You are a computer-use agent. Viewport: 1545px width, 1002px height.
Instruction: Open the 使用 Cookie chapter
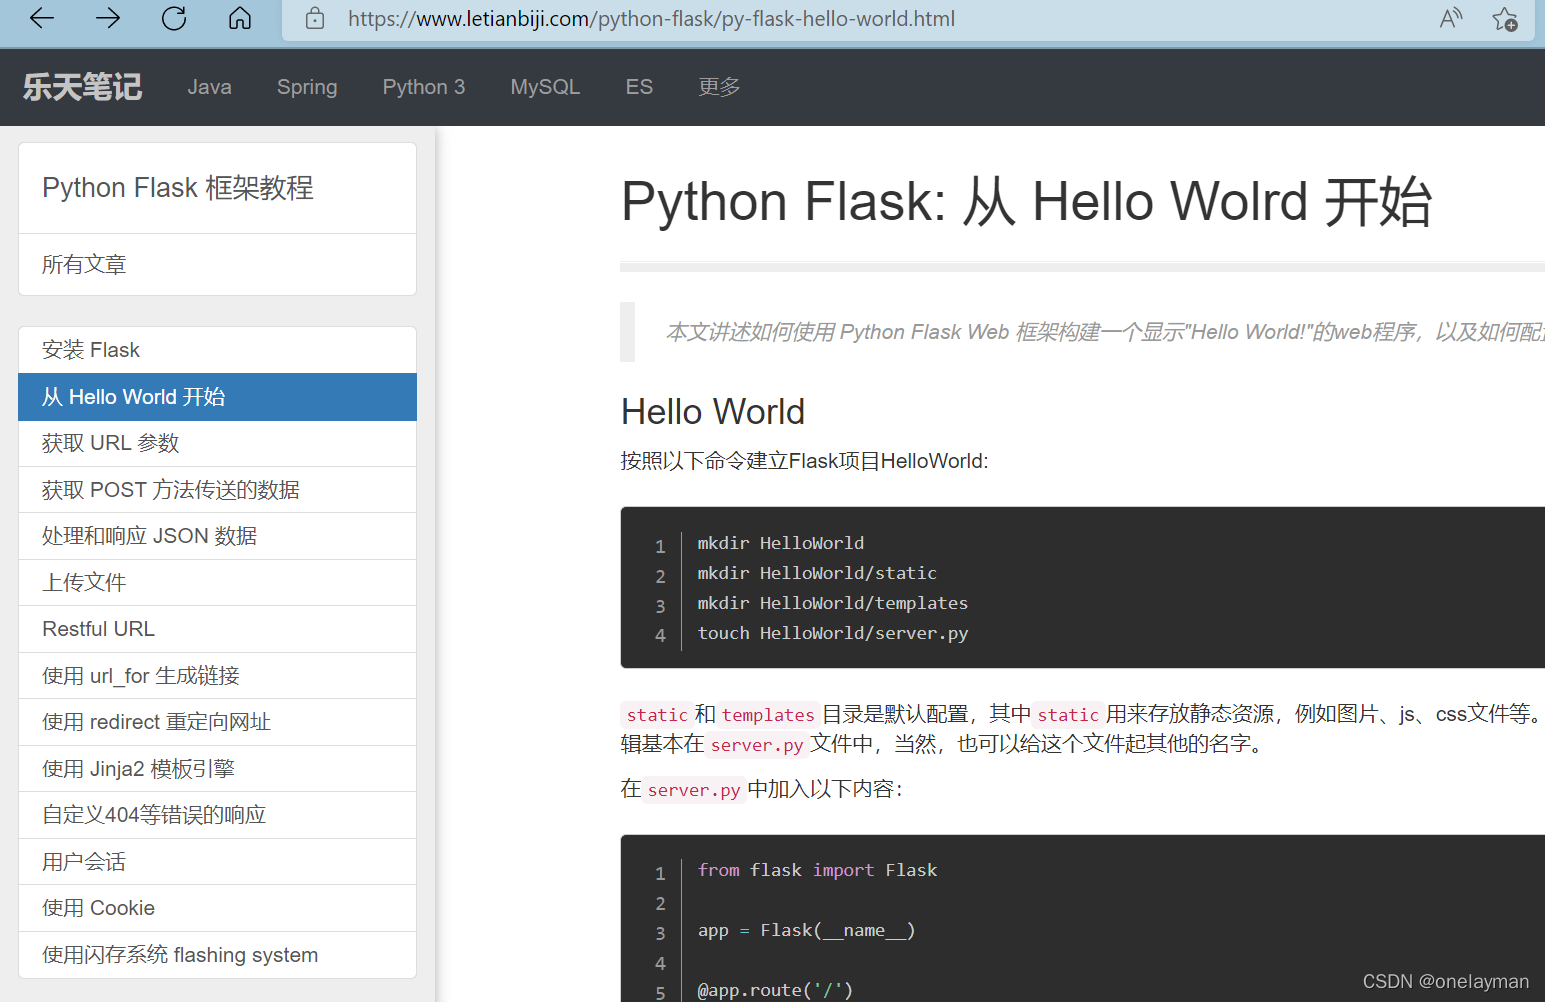217,908
